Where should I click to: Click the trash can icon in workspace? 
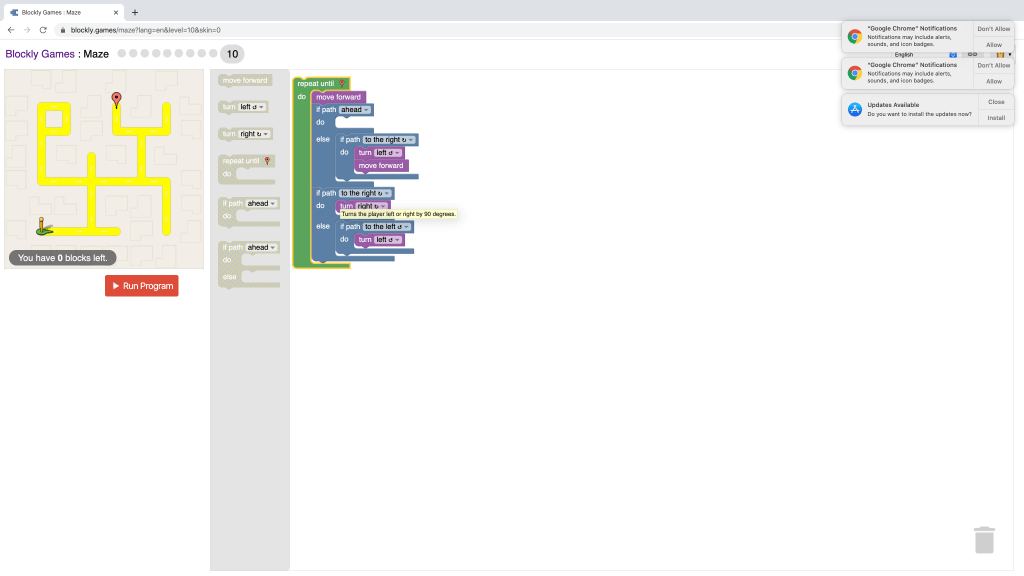click(984, 540)
